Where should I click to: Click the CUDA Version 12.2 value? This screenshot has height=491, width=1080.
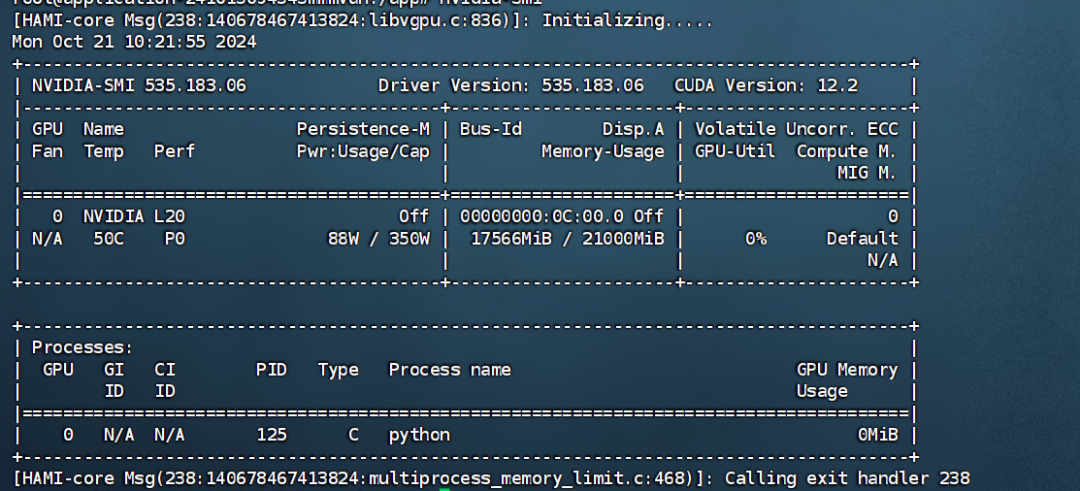point(765,86)
